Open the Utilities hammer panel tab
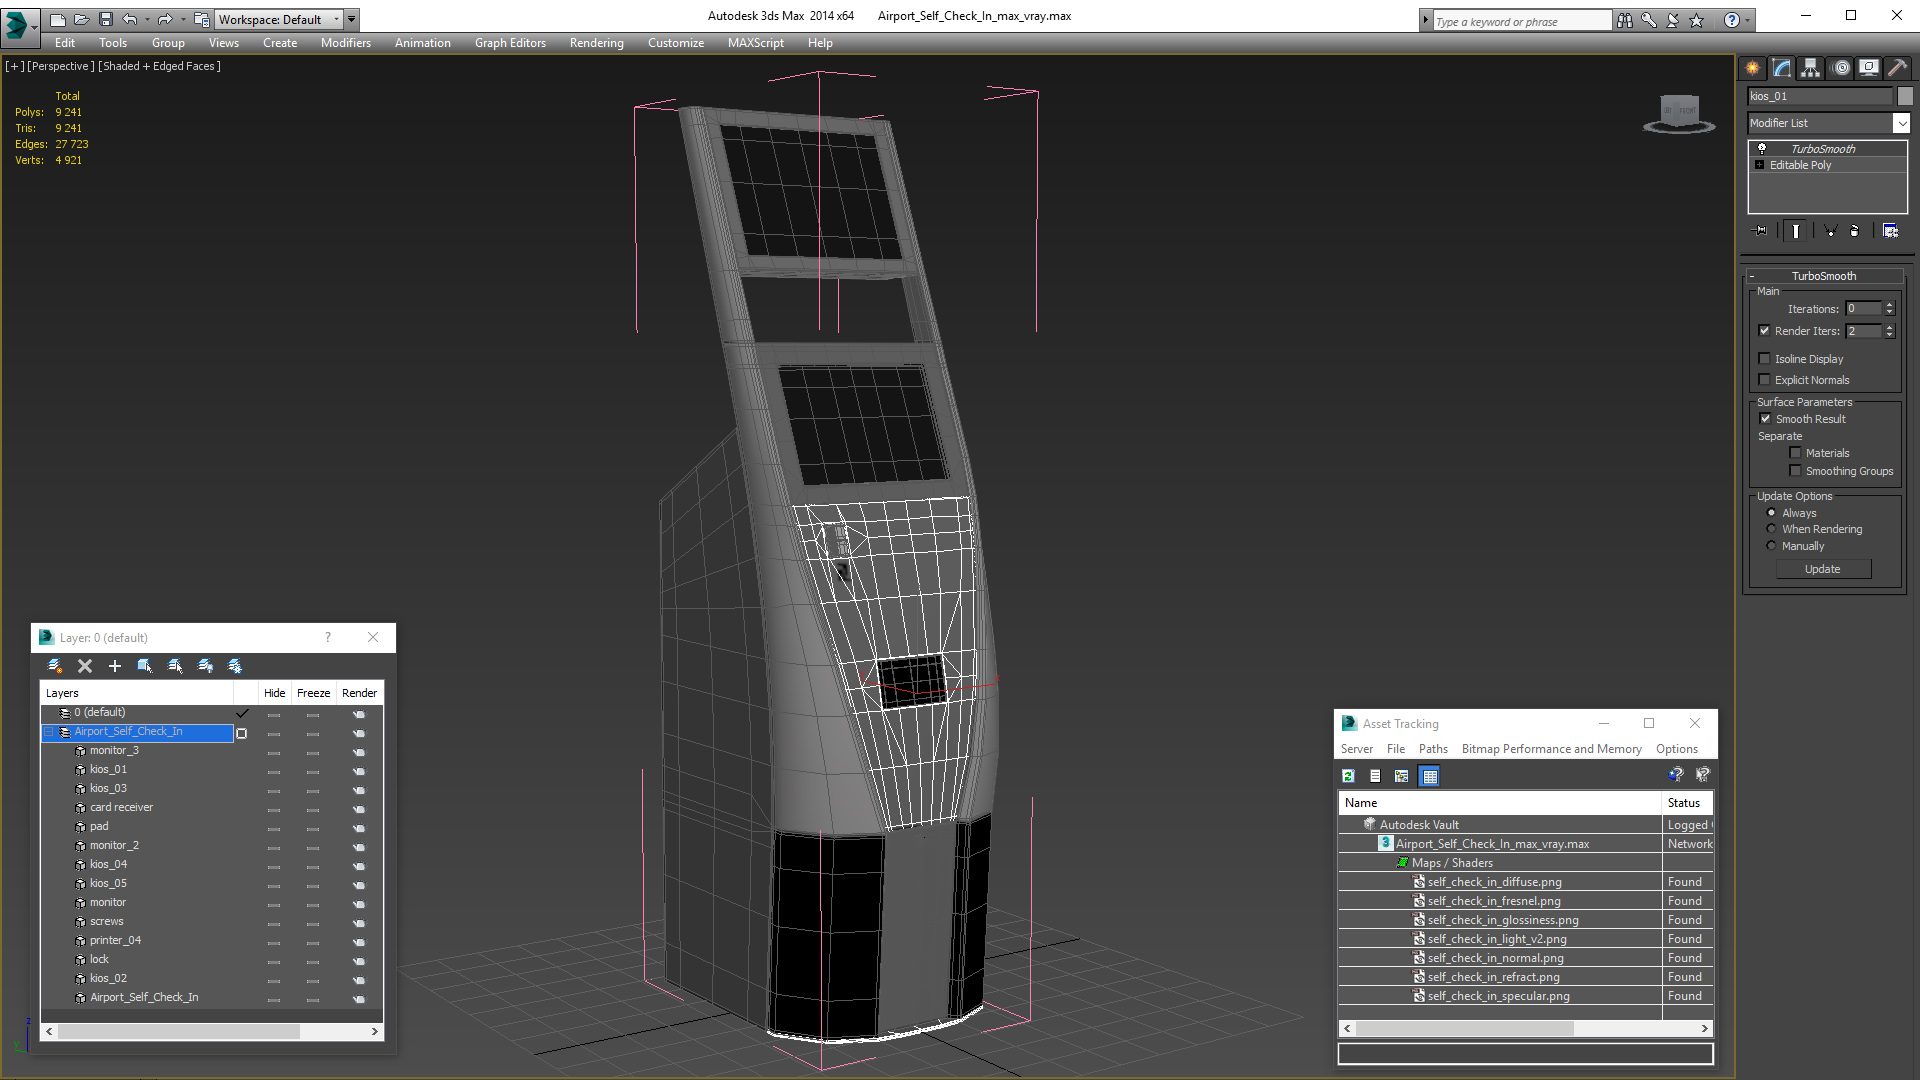This screenshot has width=1920, height=1080. (1897, 68)
